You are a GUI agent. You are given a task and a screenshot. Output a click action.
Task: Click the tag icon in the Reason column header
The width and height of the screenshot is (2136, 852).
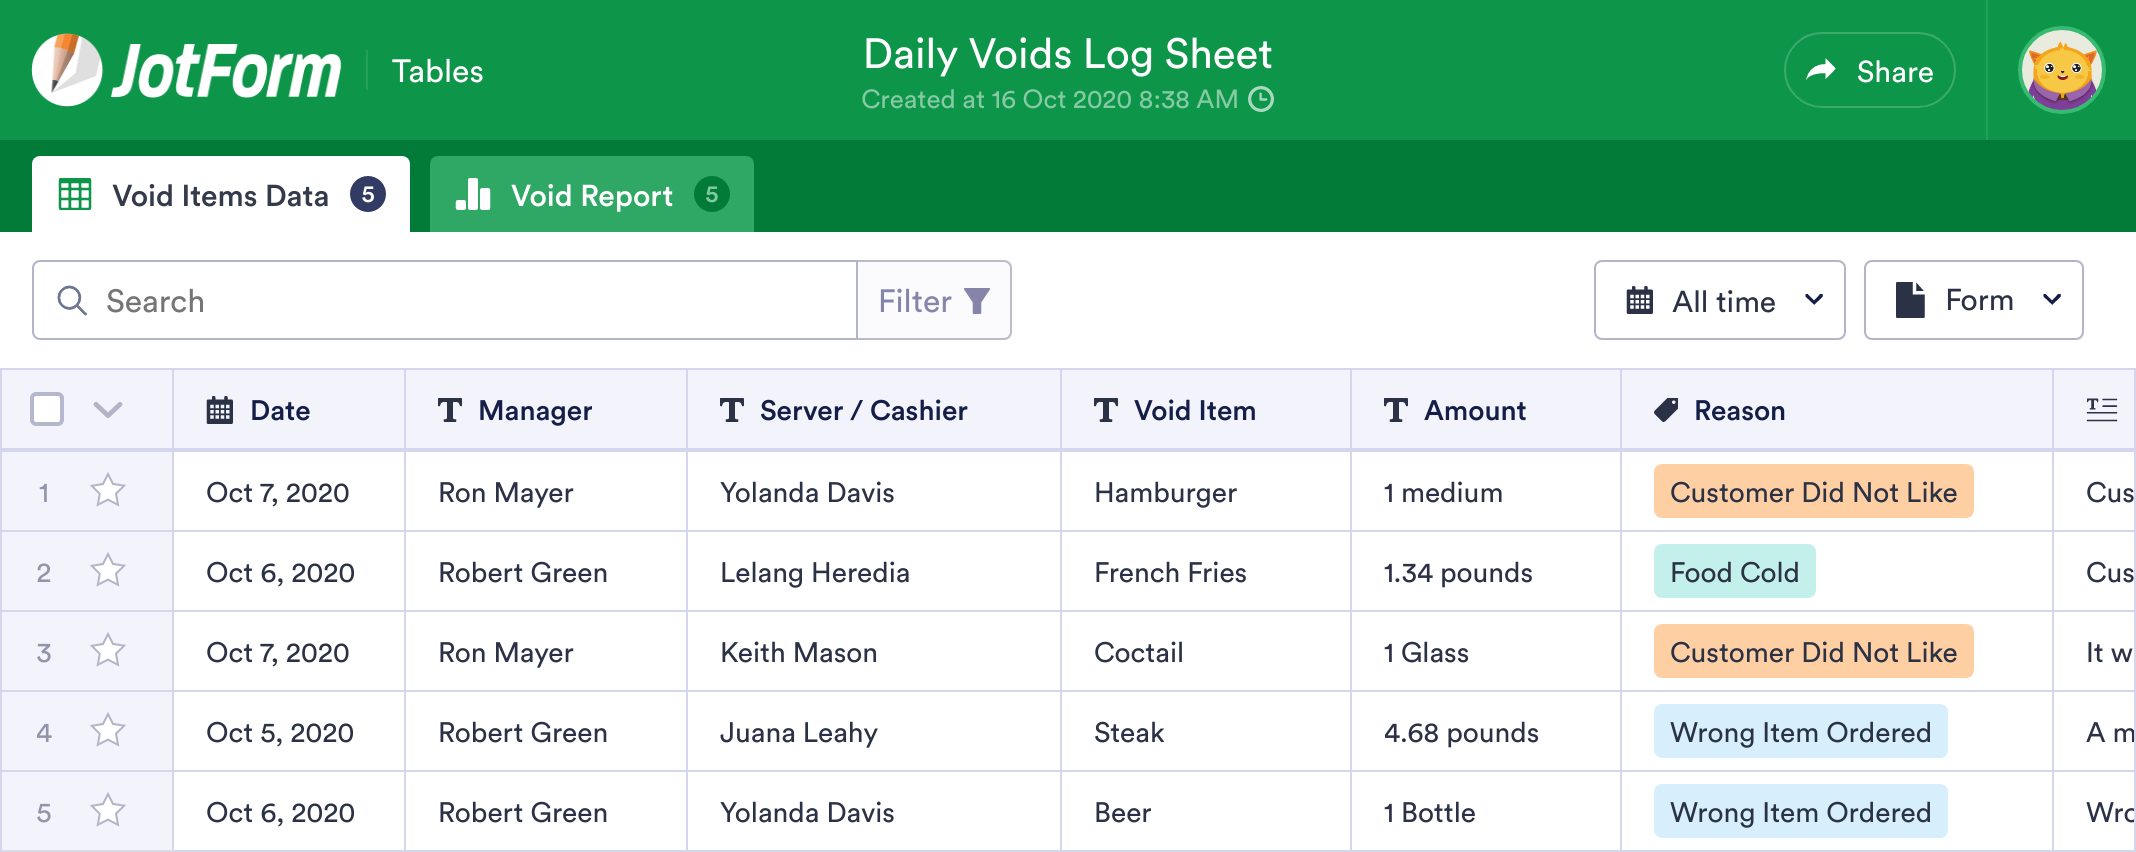point(1664,410)
